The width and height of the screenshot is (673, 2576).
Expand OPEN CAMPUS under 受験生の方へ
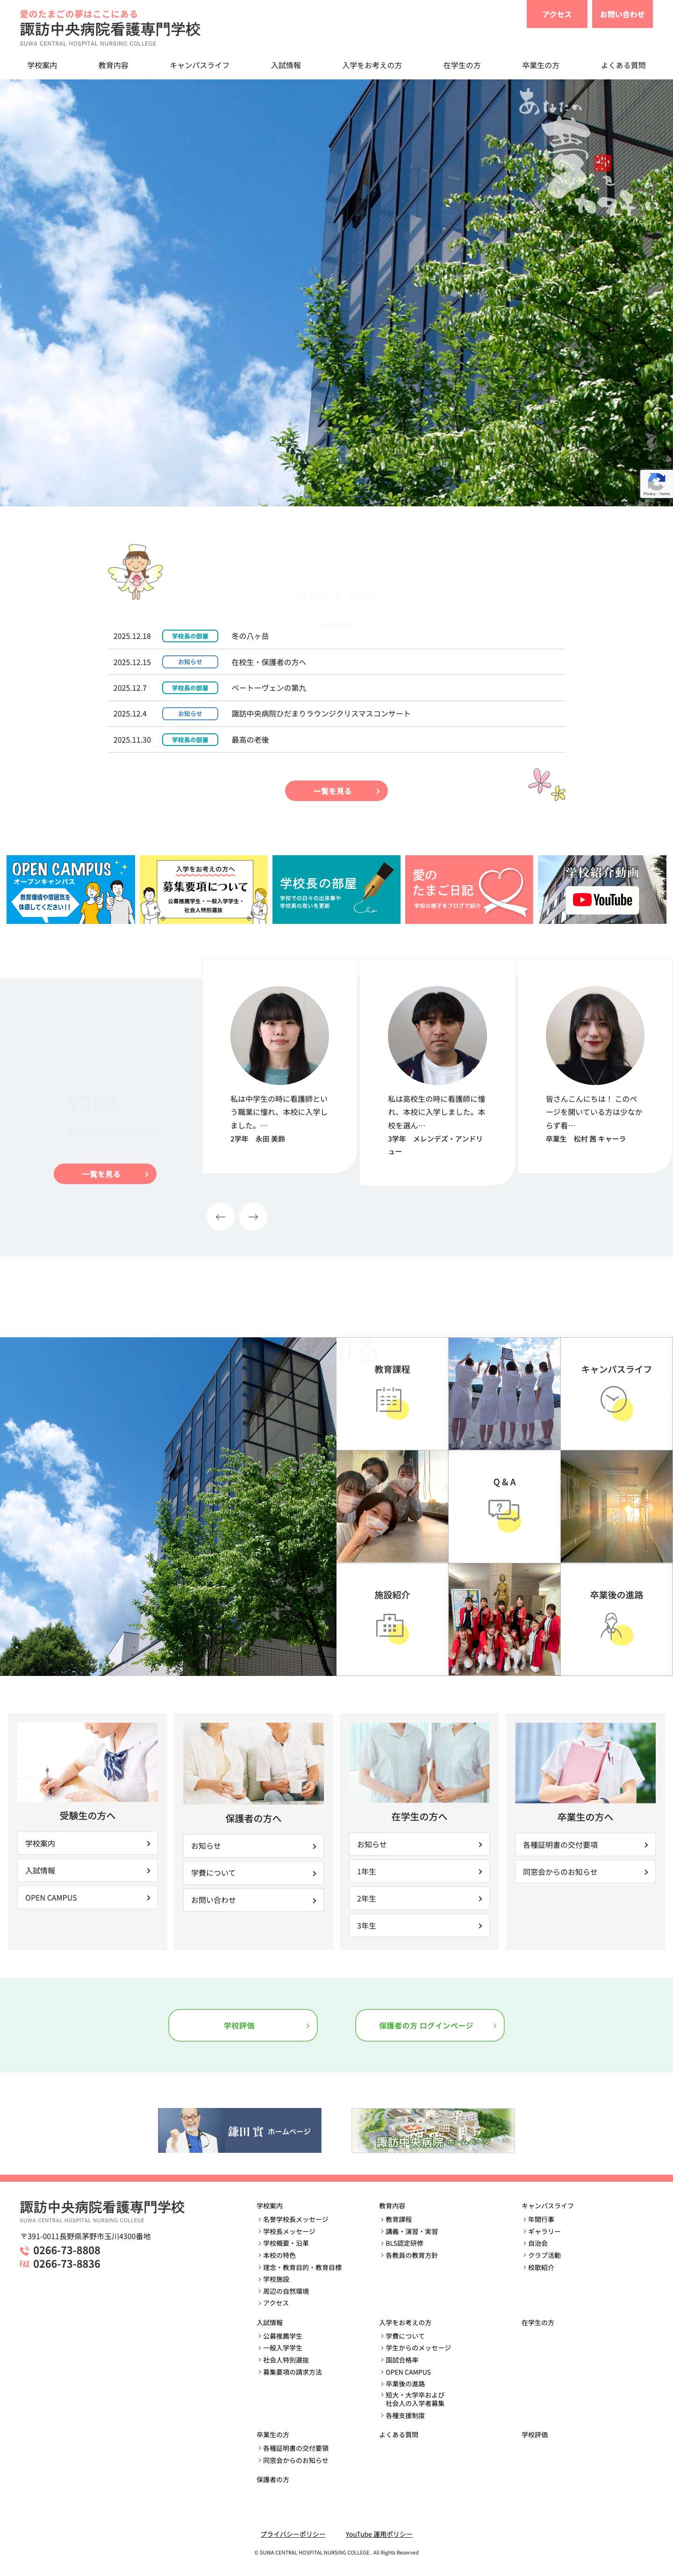[x=87, y=1897]
